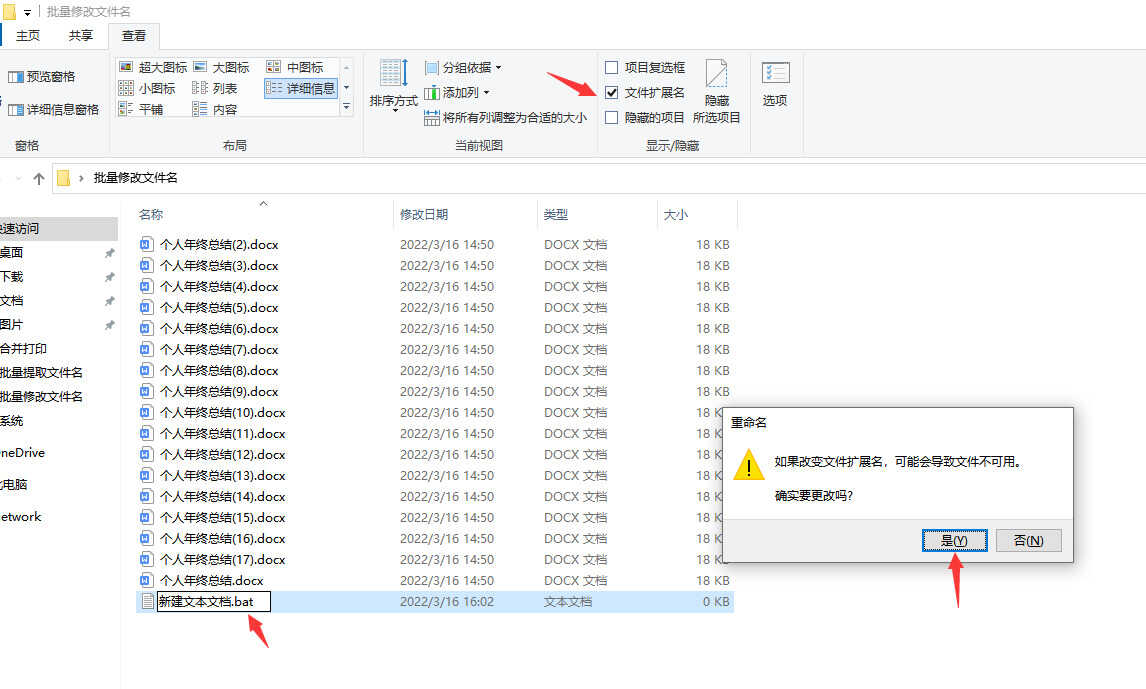Confirm rename with Yes (是) button
The height and width of the screenshot is (689, 1146).
click(x=954, y=540)
